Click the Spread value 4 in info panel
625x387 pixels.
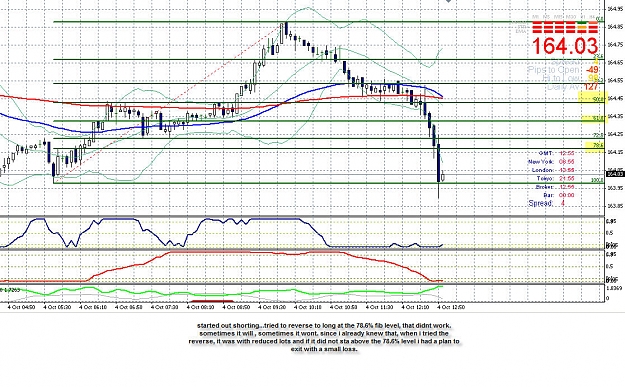(x=563, y=203)
